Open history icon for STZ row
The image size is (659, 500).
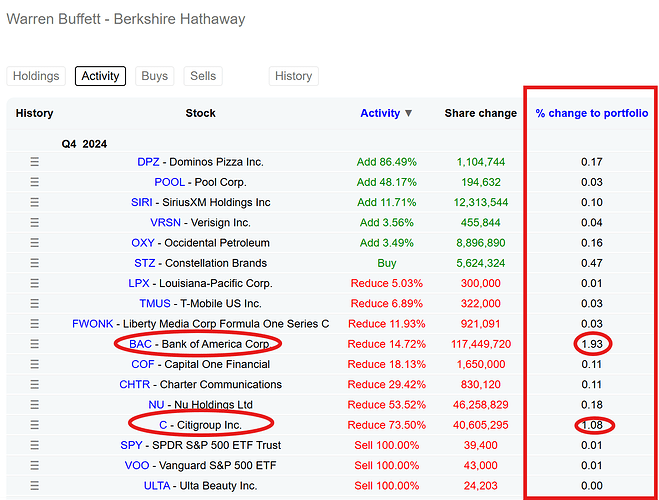click(x=34, y=263)
